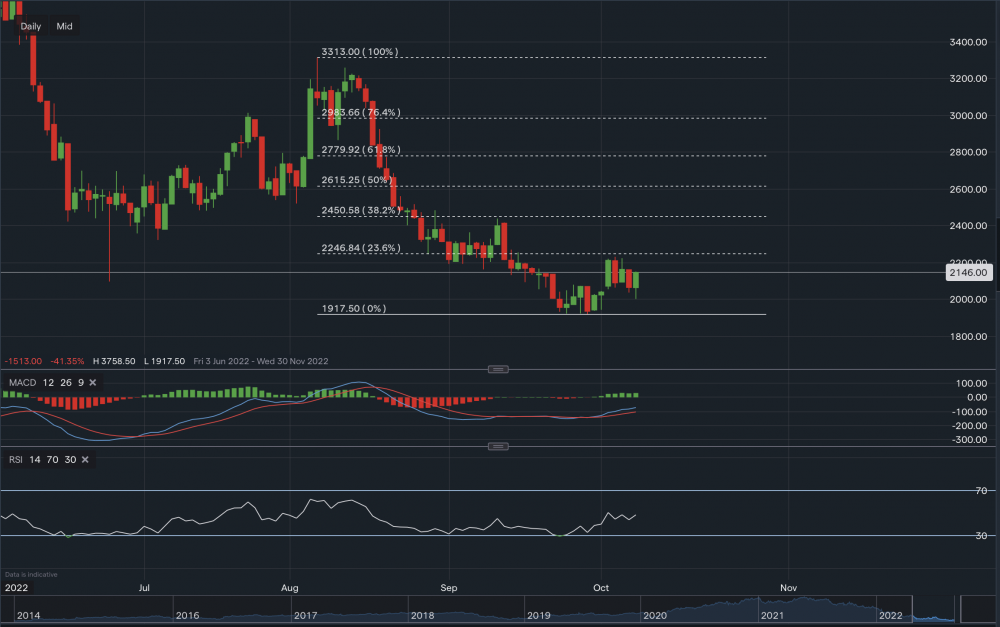The image size is (1000, 627).
Task: Close the RSI indicator using the X icon
Action: [x=84, y=459]
